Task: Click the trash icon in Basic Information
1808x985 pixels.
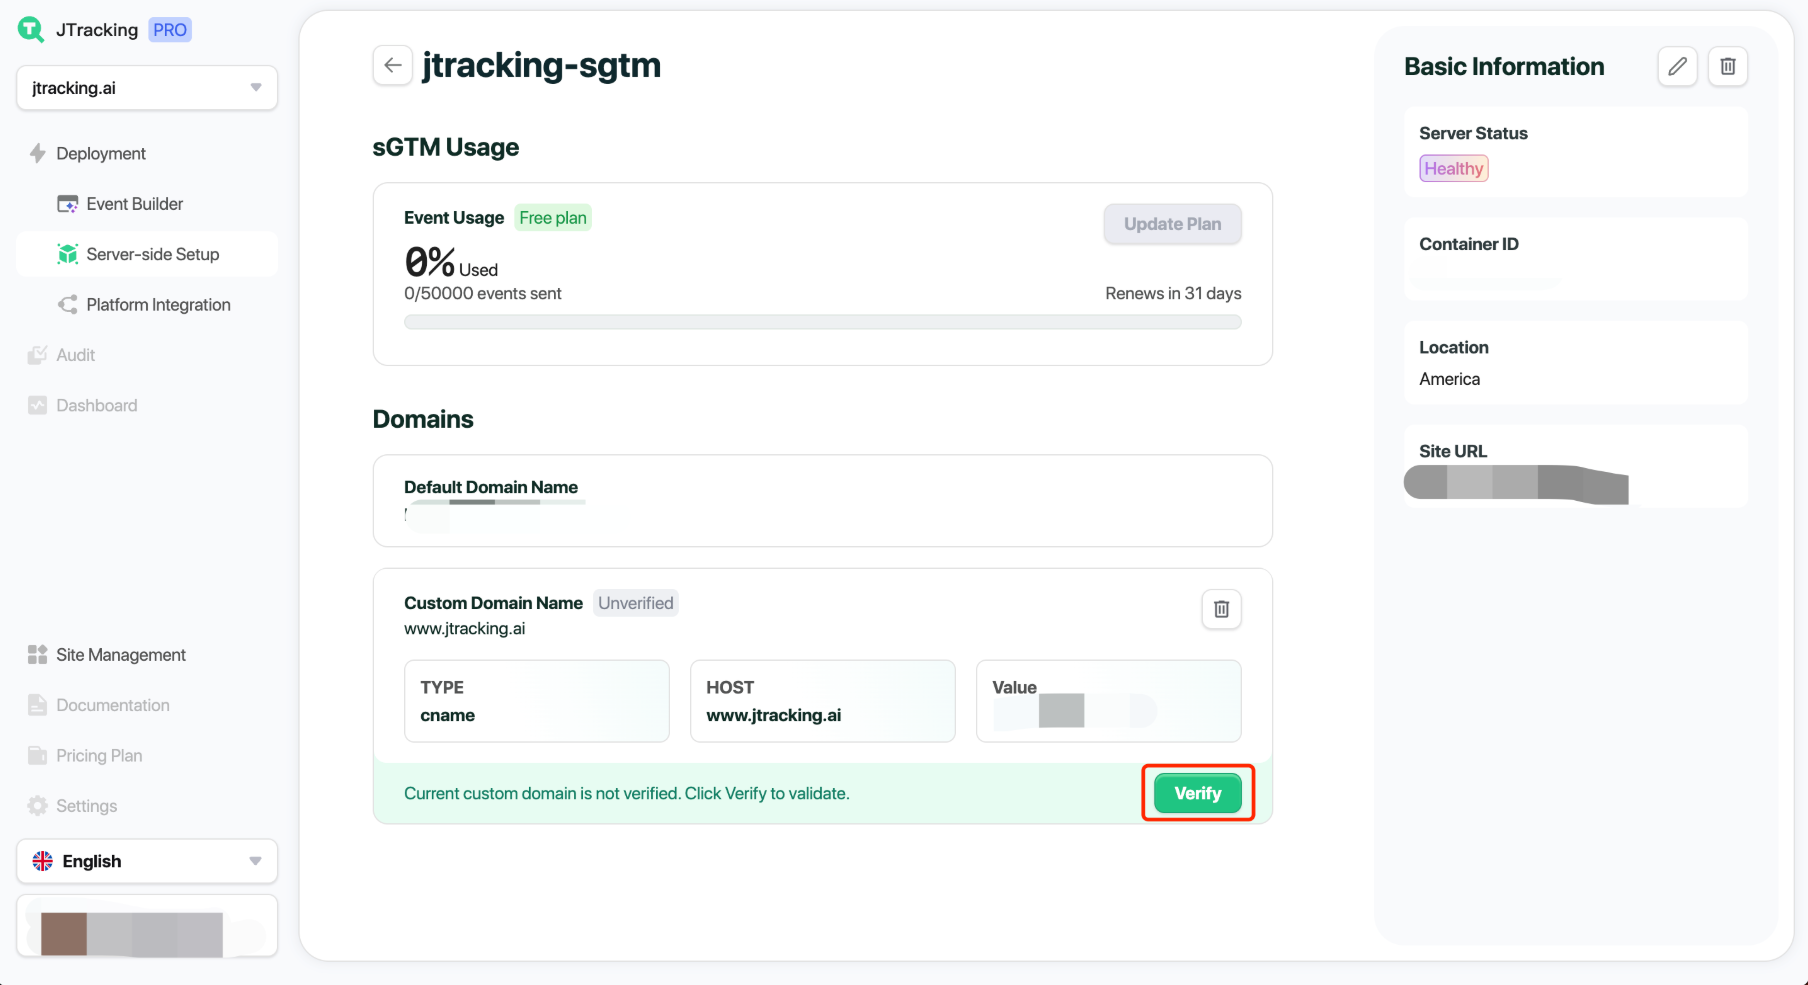Action: click(1727, 67)
